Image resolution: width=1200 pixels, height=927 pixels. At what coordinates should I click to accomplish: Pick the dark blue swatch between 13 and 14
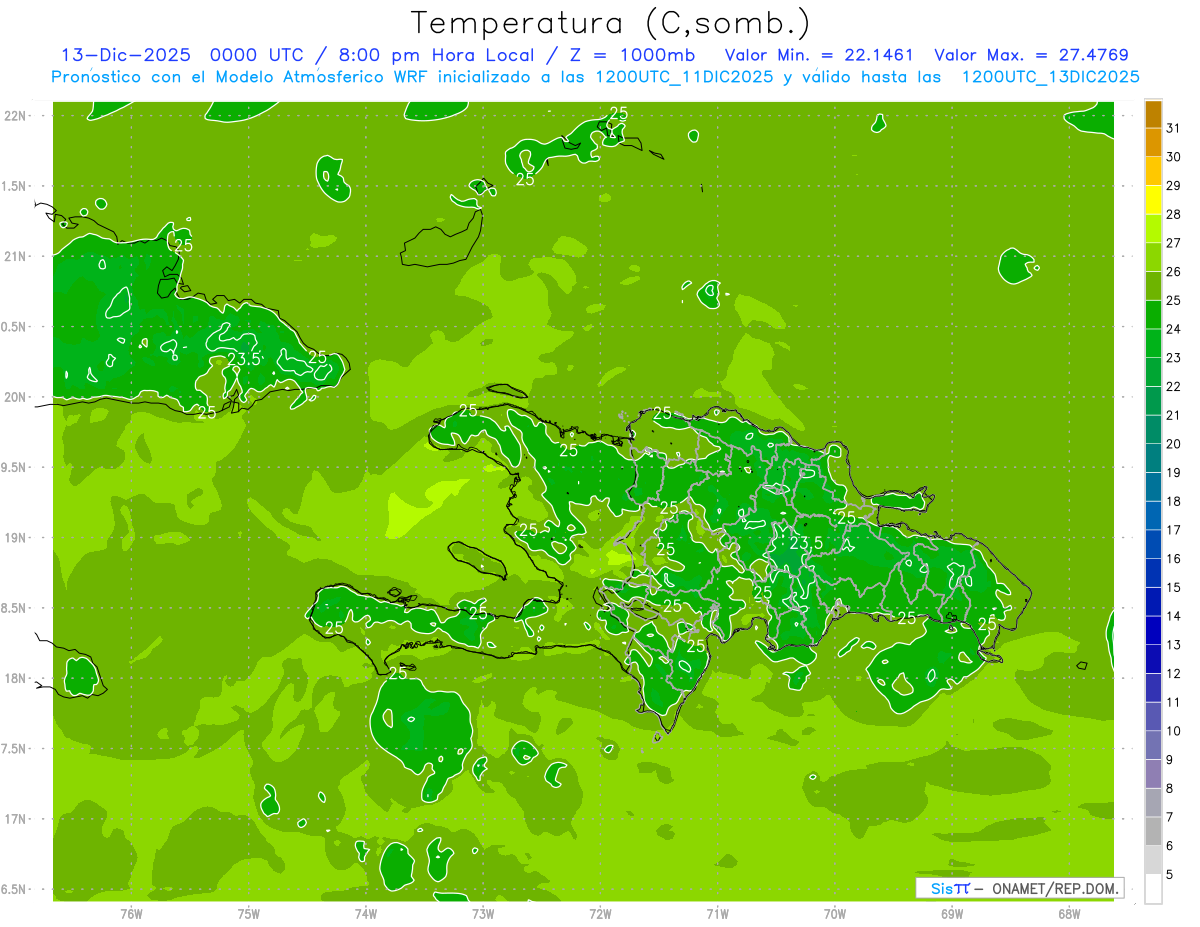coord(1153,630)
